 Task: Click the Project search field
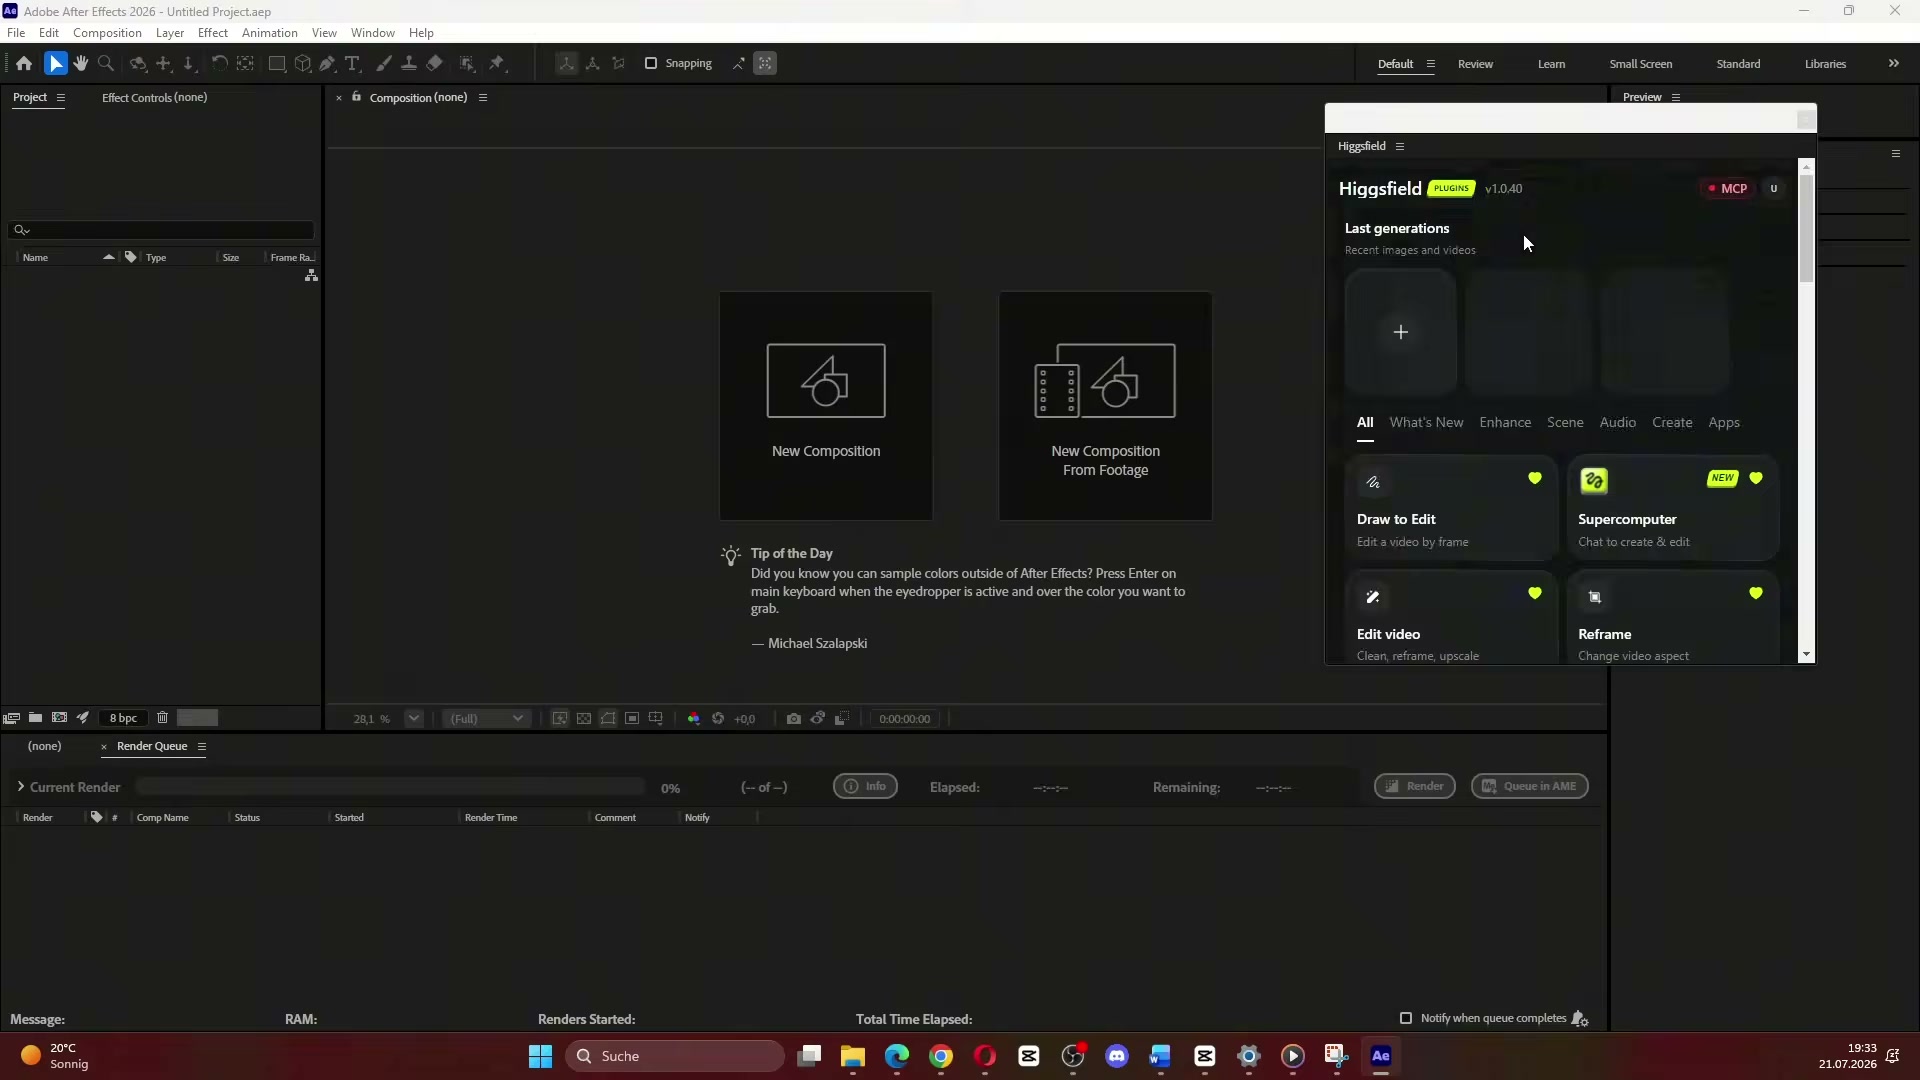coord(161,230)
